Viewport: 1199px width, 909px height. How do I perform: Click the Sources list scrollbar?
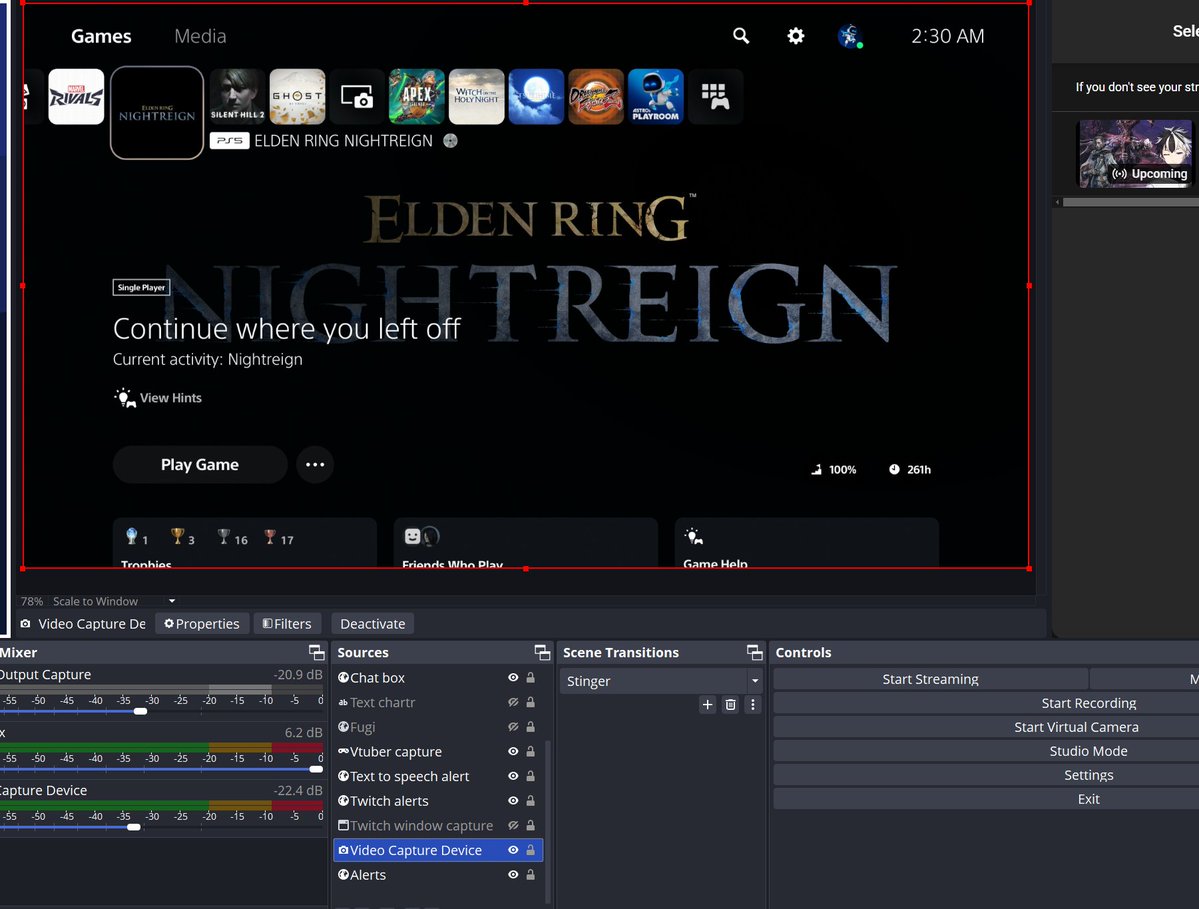(548, 822)
